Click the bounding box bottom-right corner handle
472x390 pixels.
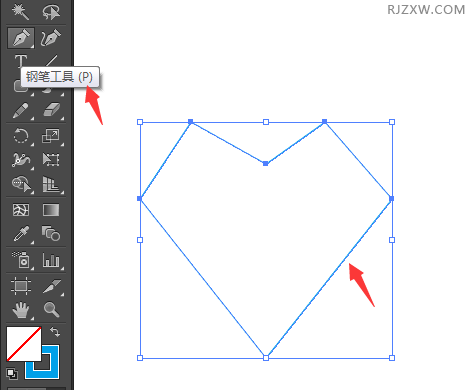392,358
